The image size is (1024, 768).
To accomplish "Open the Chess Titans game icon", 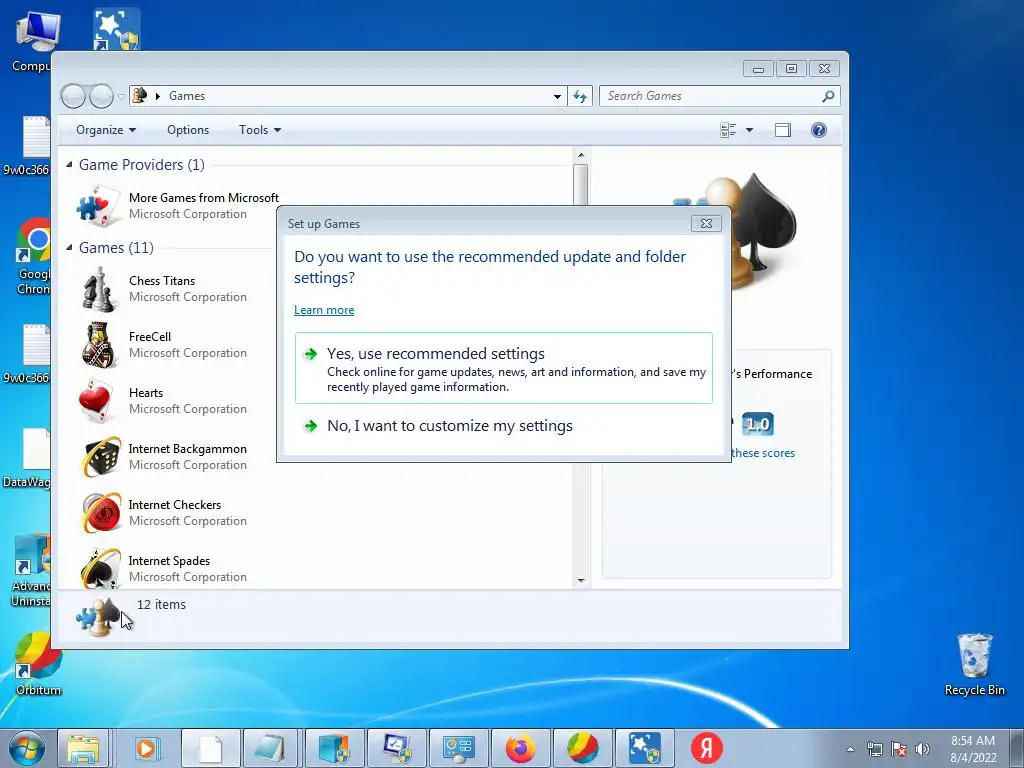I will pyautogui.click(x=99, y=289).
